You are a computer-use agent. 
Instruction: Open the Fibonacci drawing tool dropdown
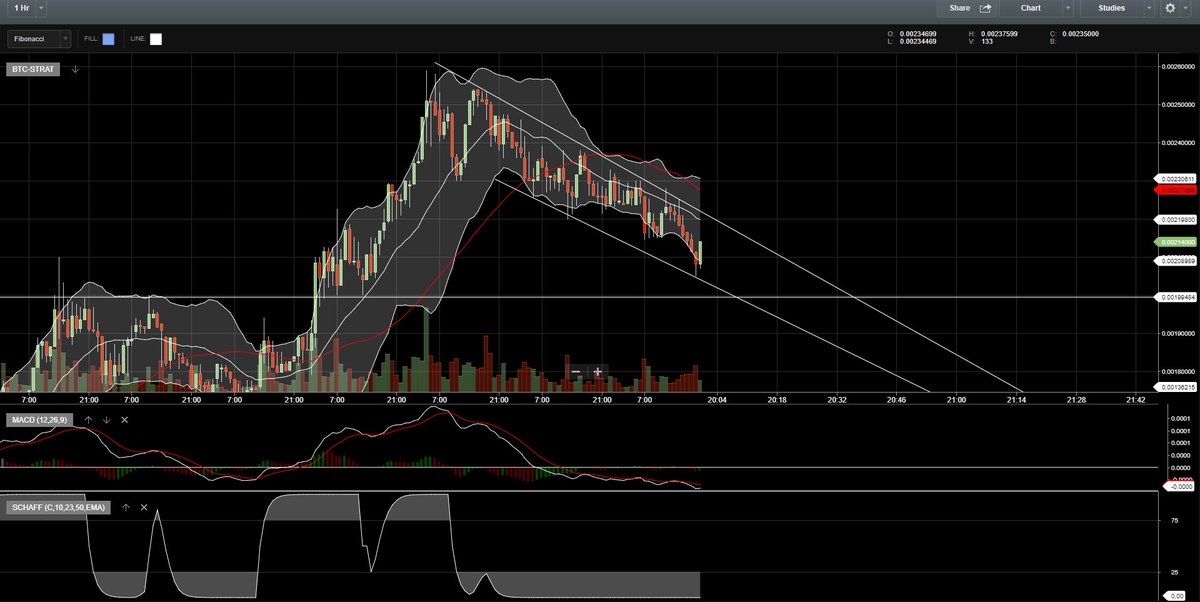39,39
